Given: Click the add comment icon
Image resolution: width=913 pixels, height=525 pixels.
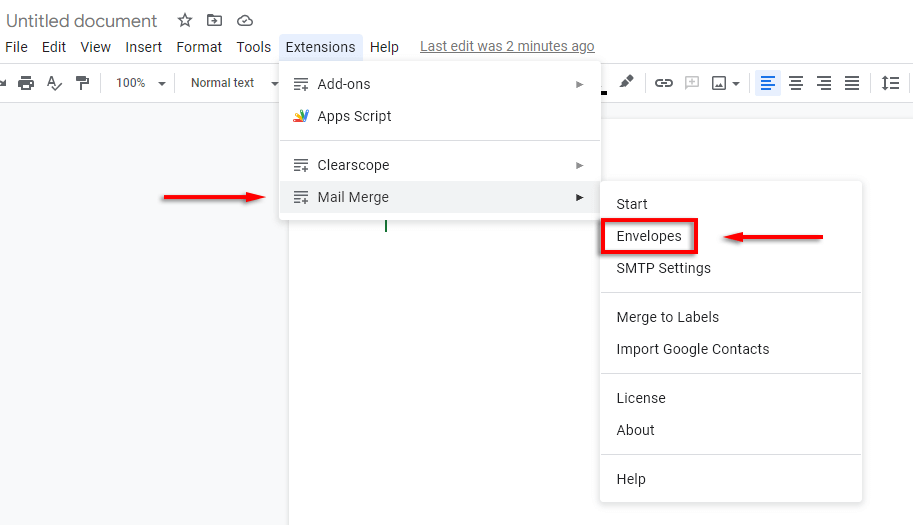Looking at the screenshot, I should [x=692, y=83].
